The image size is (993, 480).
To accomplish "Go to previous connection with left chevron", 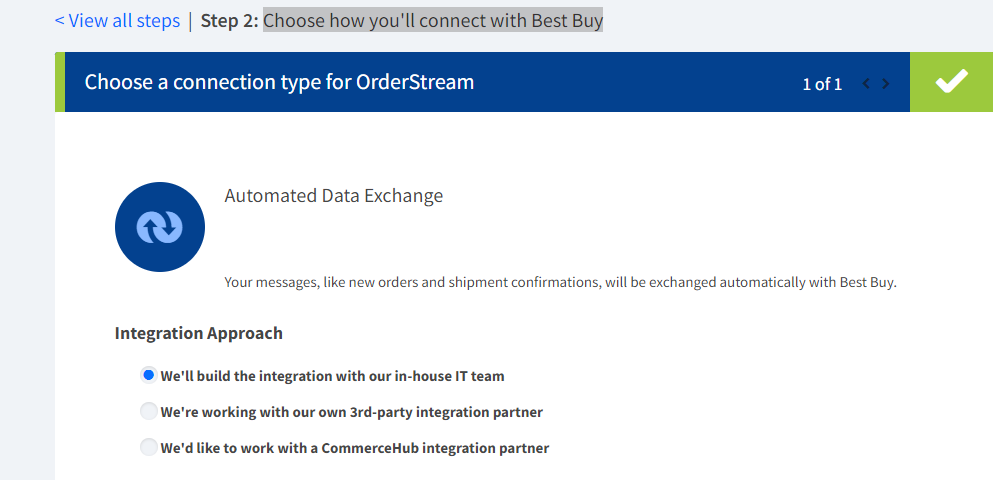I will click(x=866, y=84).
